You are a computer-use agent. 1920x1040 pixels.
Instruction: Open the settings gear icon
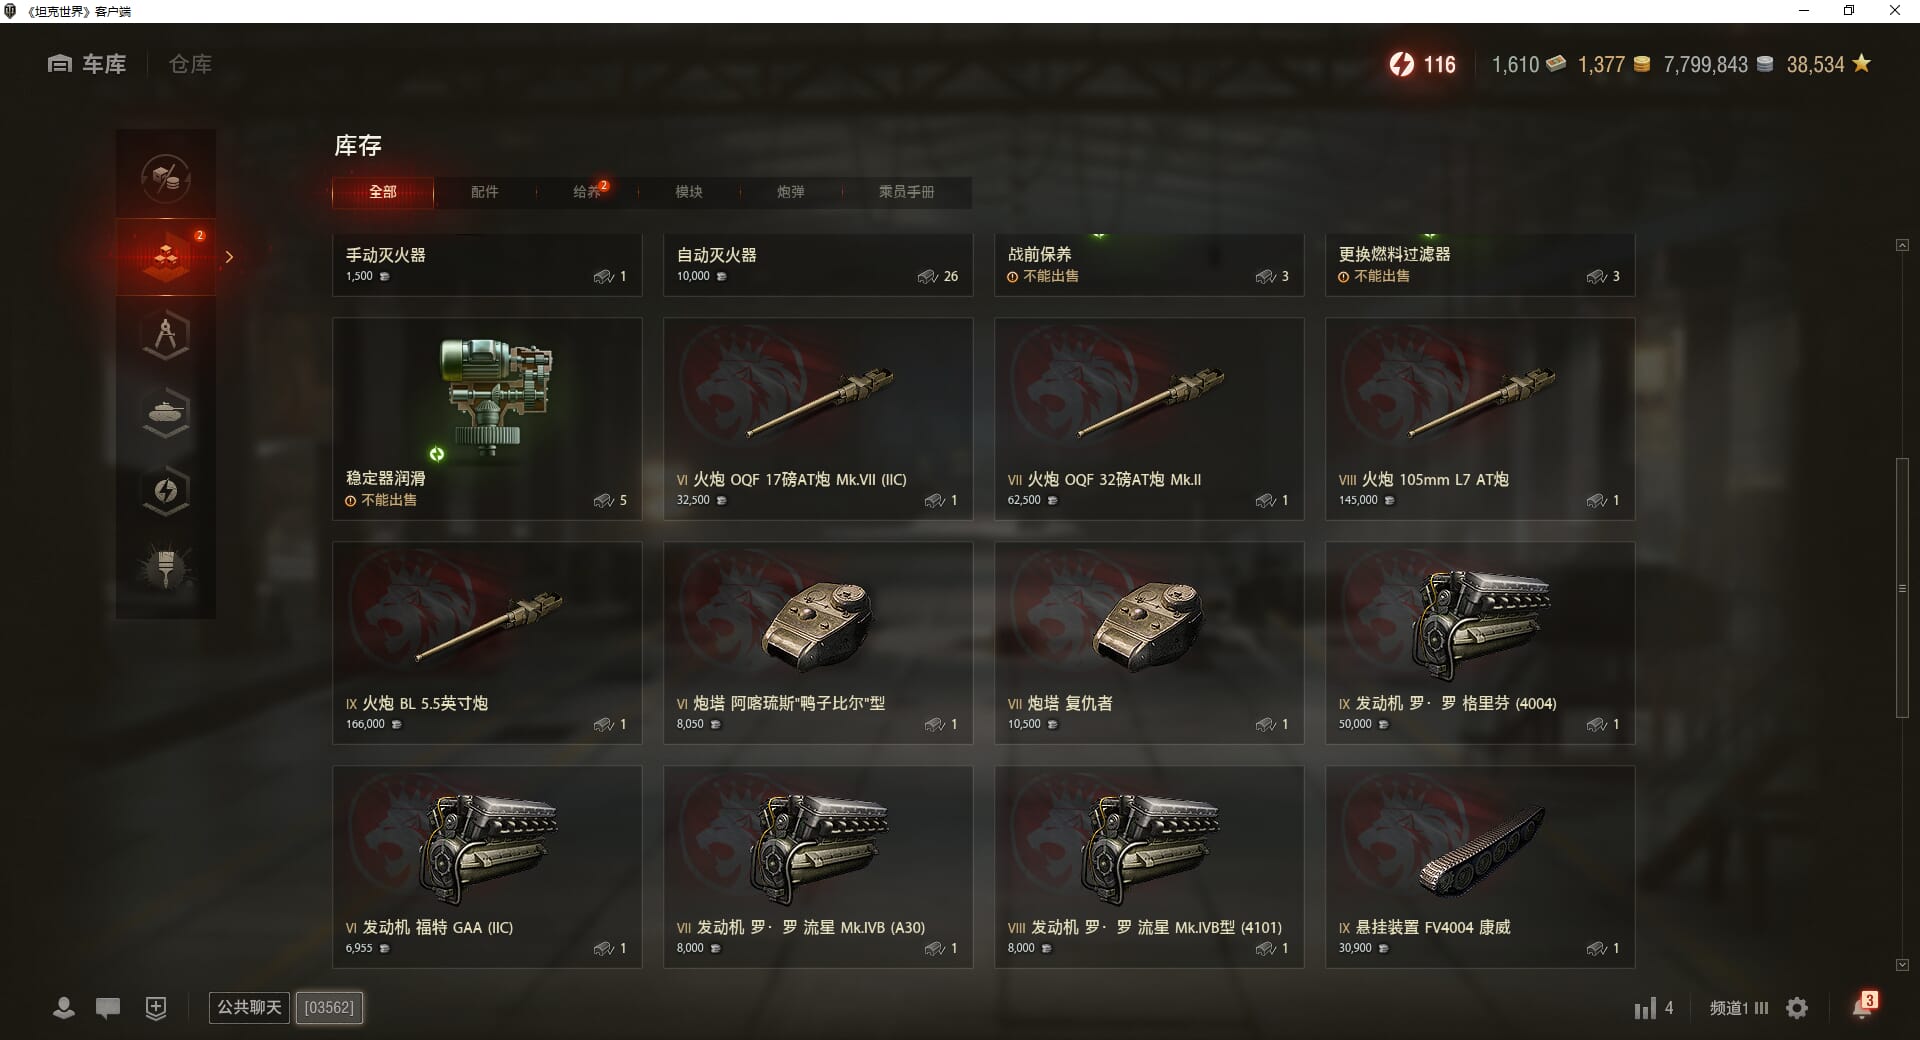tap(1797, 1008)
